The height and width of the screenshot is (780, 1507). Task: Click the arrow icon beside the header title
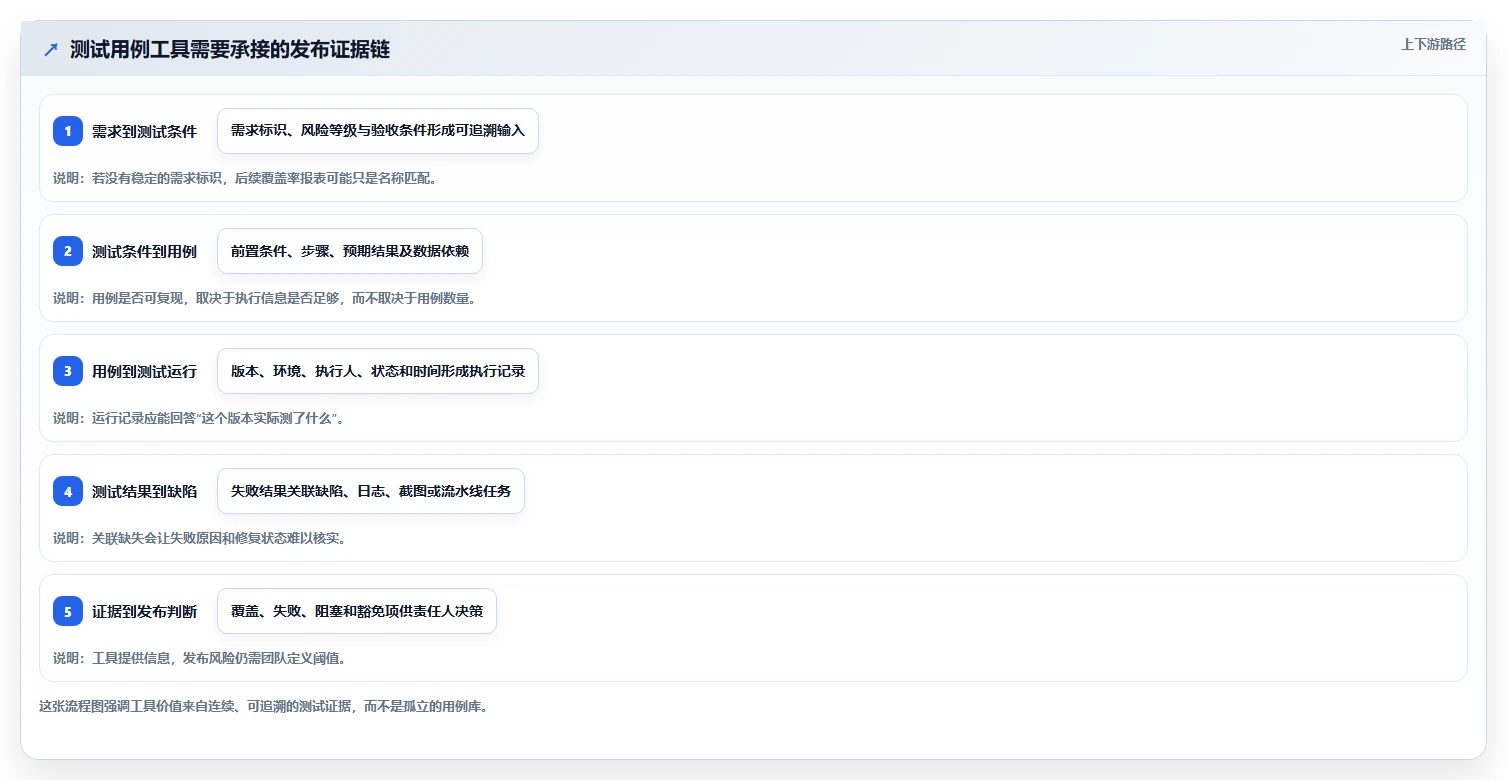[51, 49]
